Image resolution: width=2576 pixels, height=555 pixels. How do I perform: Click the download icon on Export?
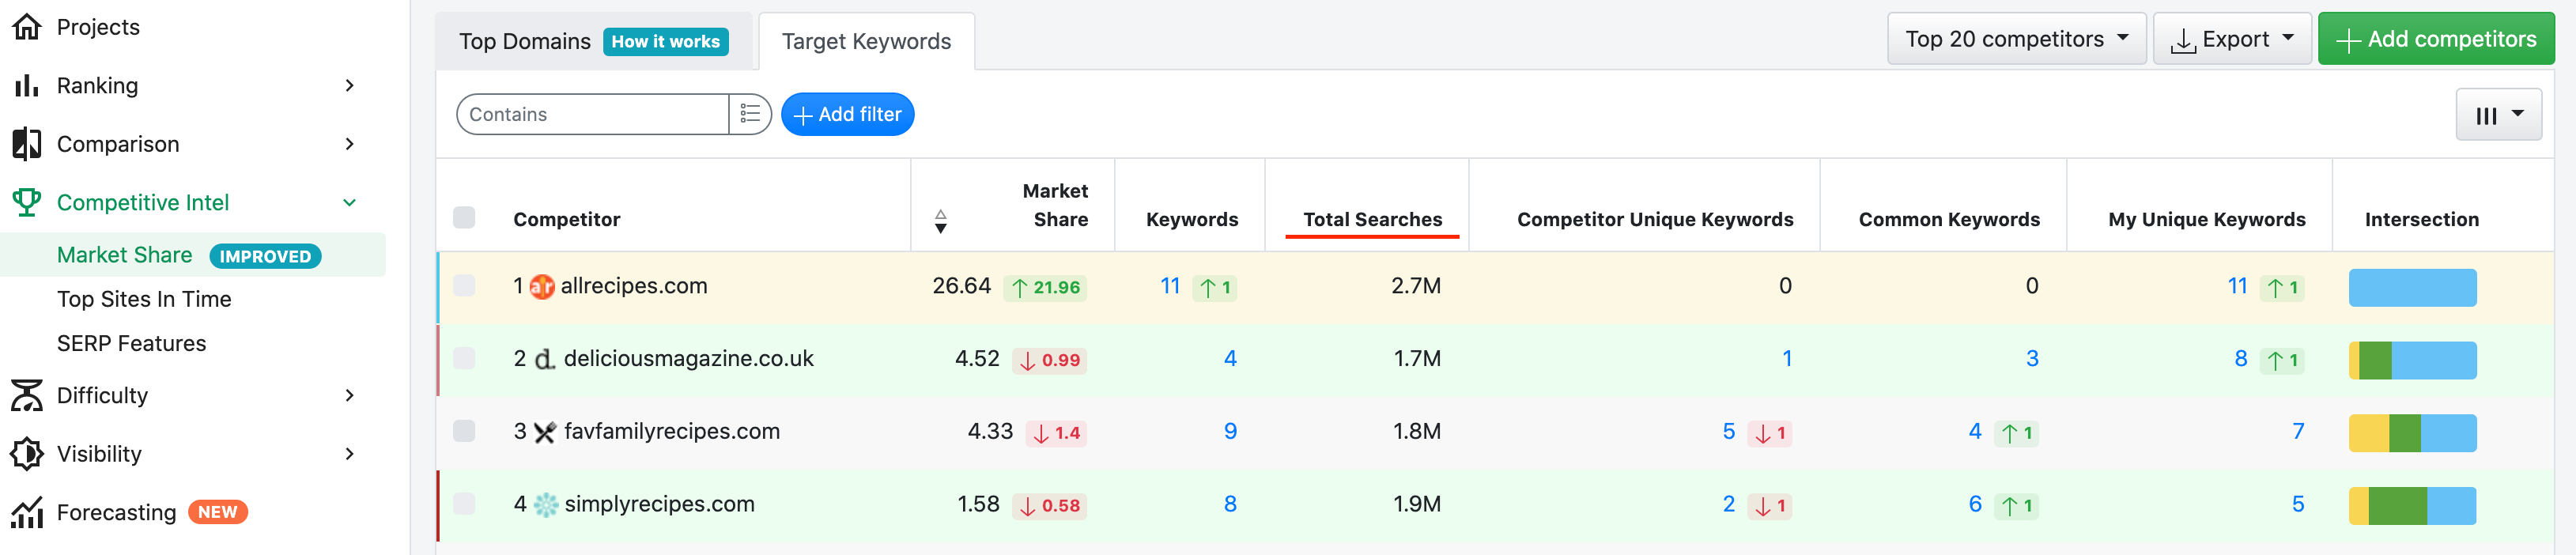[x=2184, y=41]
